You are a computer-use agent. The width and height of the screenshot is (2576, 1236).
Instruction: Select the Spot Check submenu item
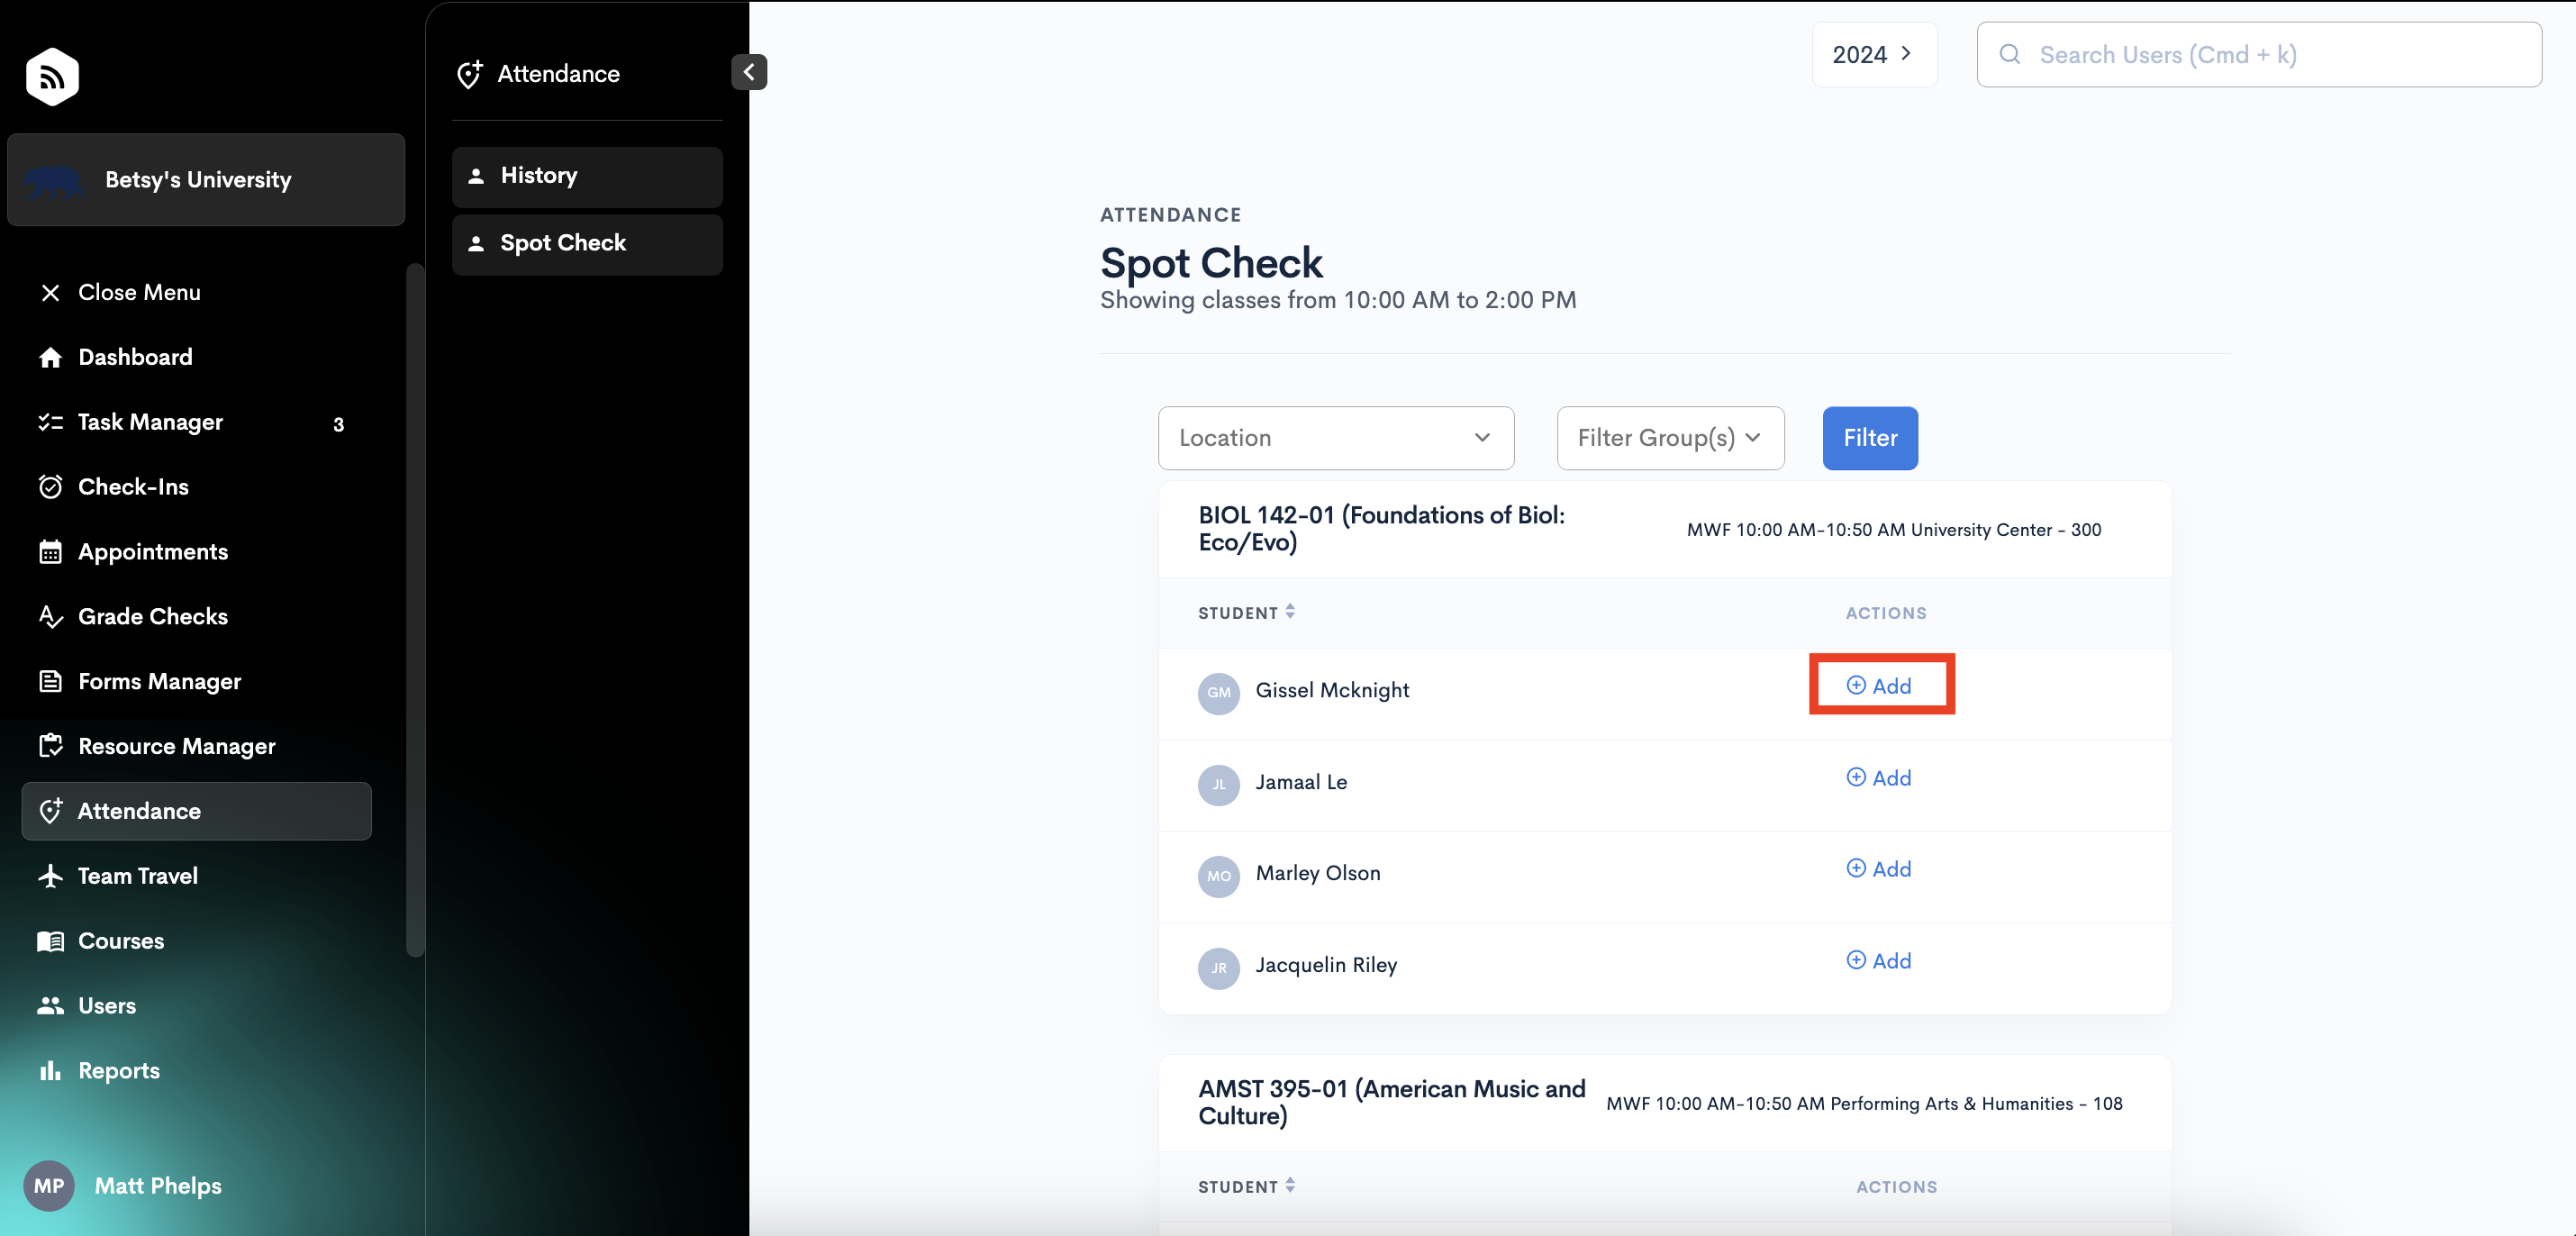(587, 244)
